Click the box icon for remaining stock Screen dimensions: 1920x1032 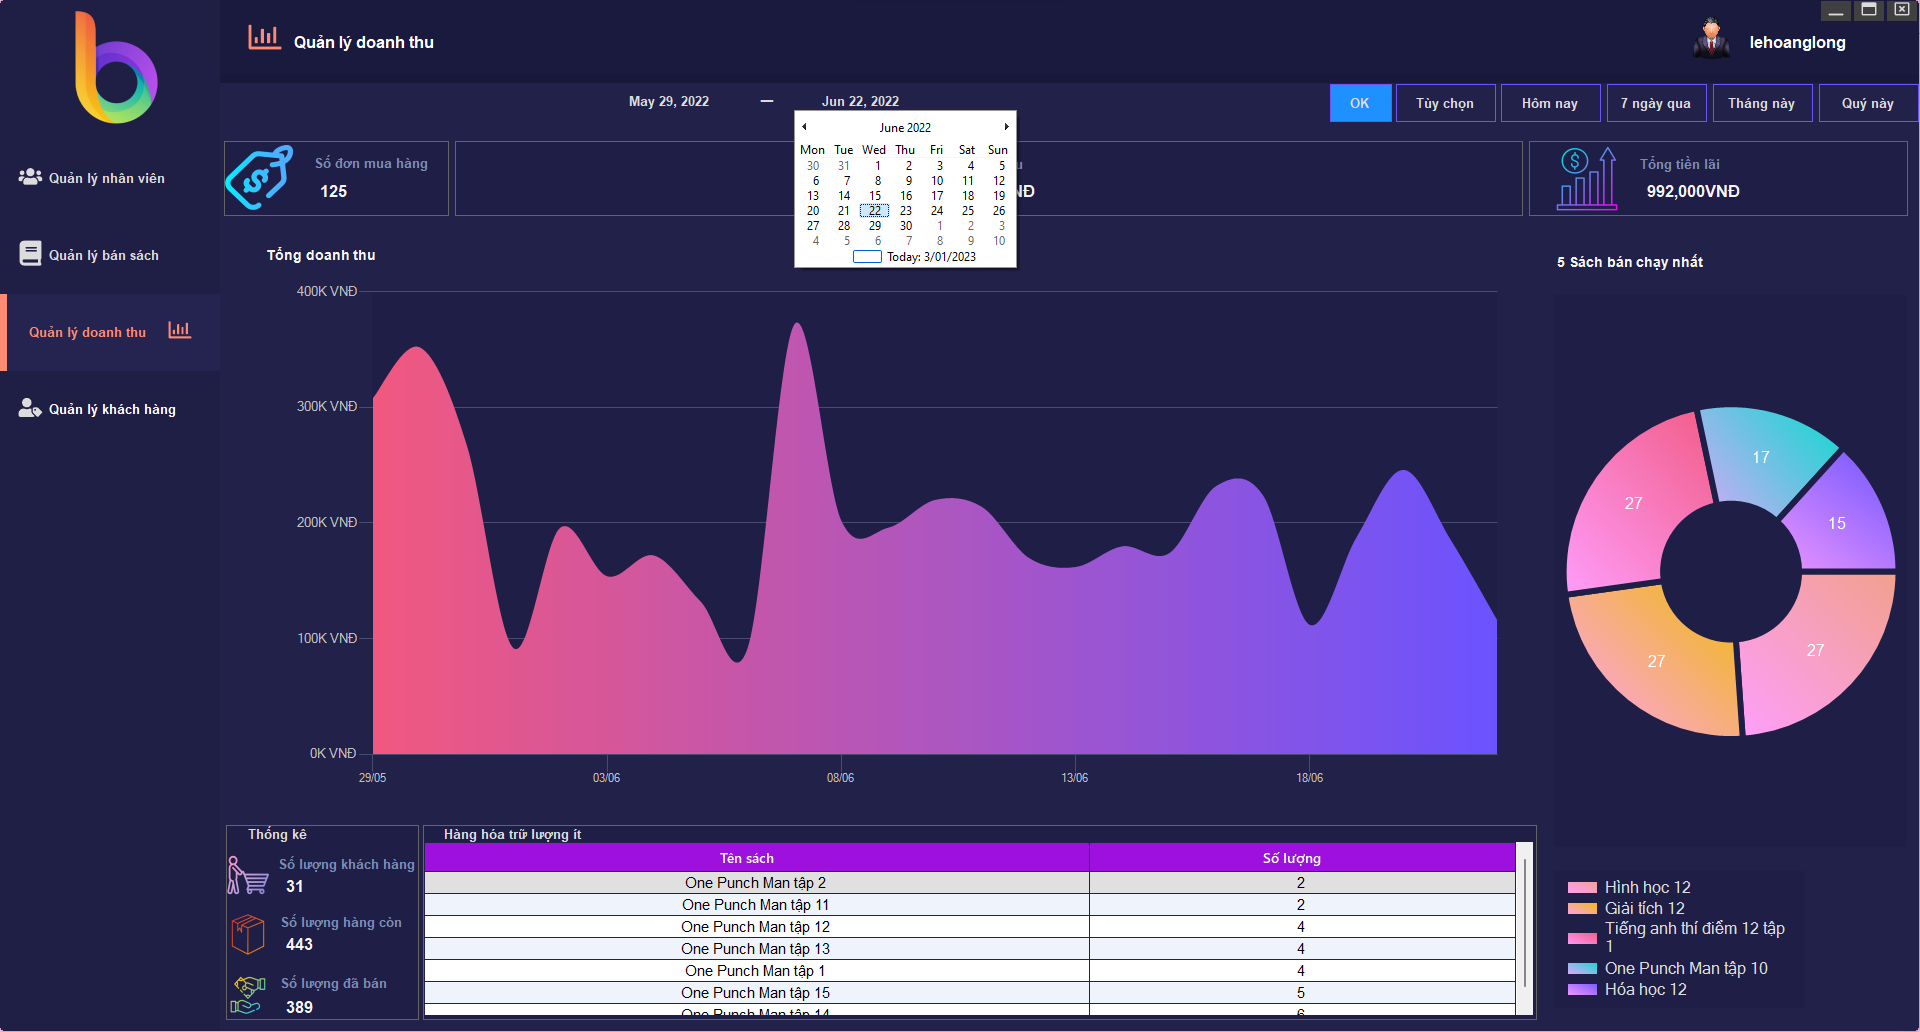click(x=248, y=934)
